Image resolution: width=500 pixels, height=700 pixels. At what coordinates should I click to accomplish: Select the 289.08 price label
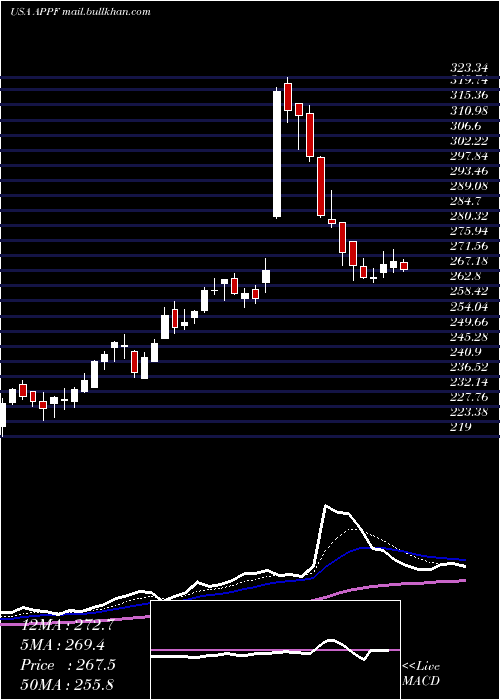tap(469, 186)
